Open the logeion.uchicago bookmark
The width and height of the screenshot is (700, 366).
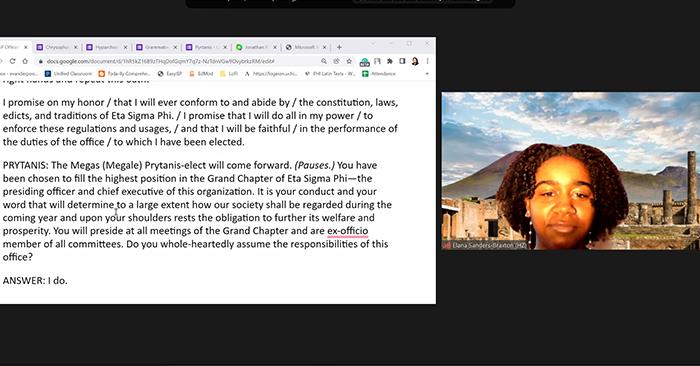pos(270,74)
